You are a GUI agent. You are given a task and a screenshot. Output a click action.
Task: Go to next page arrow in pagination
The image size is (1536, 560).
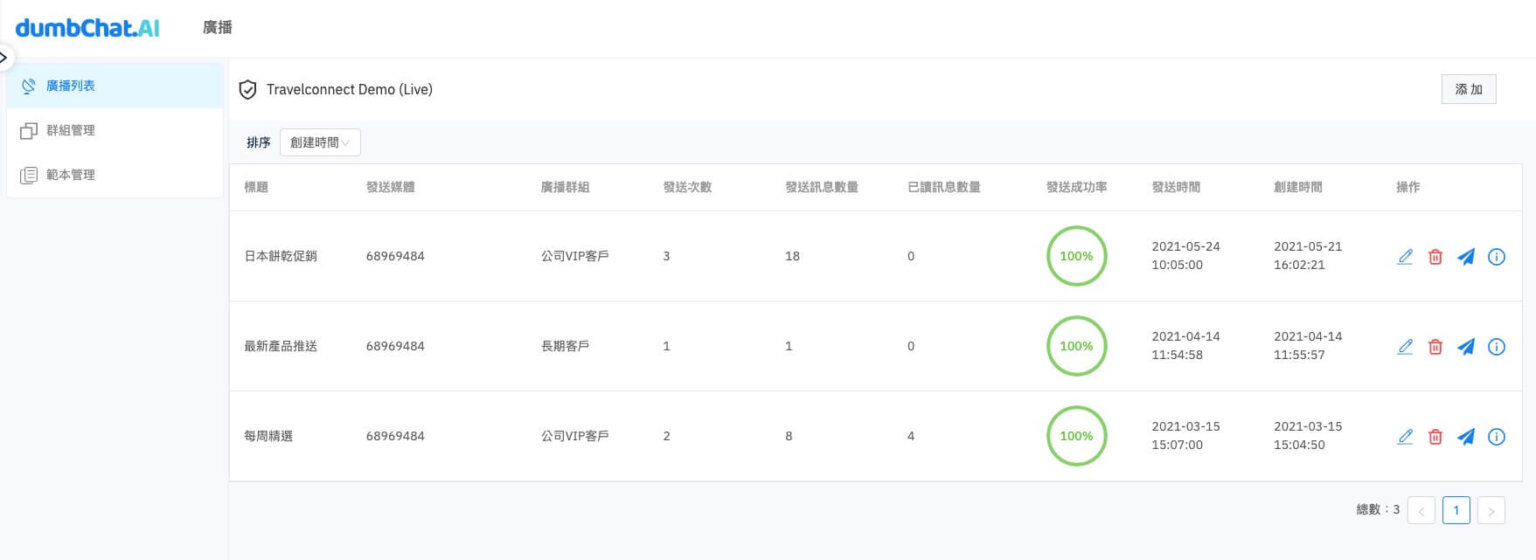coord(1491,511)
